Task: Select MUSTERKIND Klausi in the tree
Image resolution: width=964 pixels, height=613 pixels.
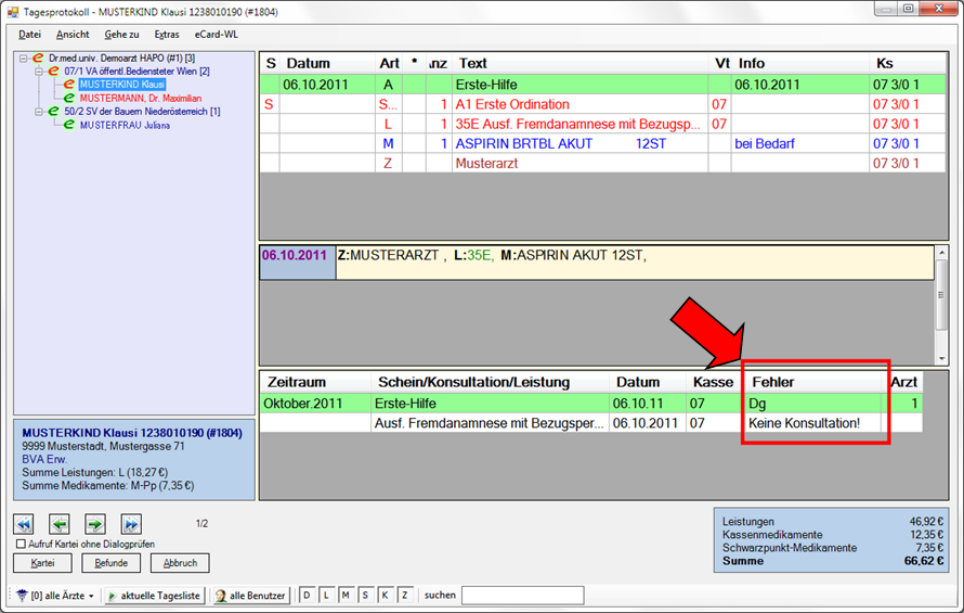Action: click(x=122, y=84)
